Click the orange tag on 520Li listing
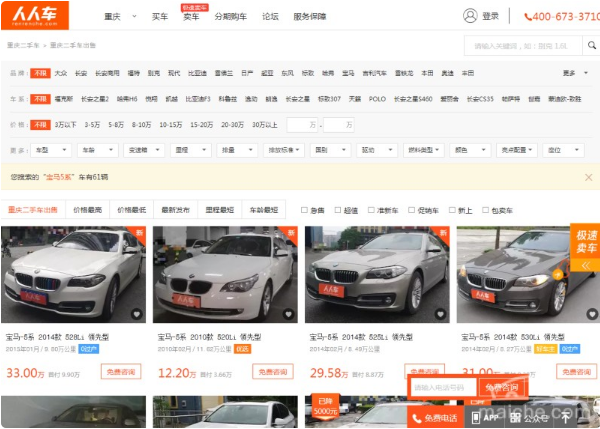This screenshot has height=429, width=600. point(243,349)
